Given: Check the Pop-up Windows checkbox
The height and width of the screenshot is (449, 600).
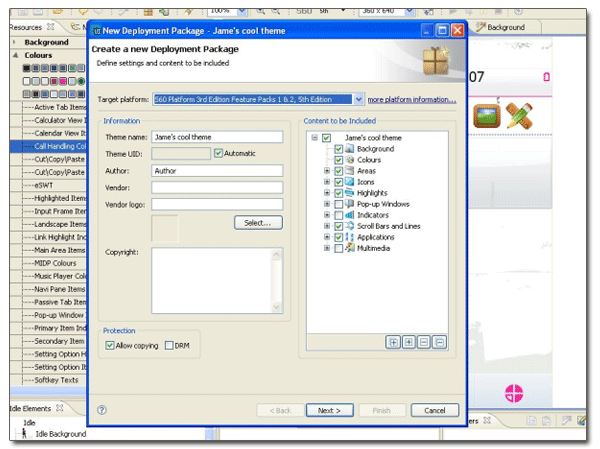Looking at the screenshot, I should tap(338, 204).
